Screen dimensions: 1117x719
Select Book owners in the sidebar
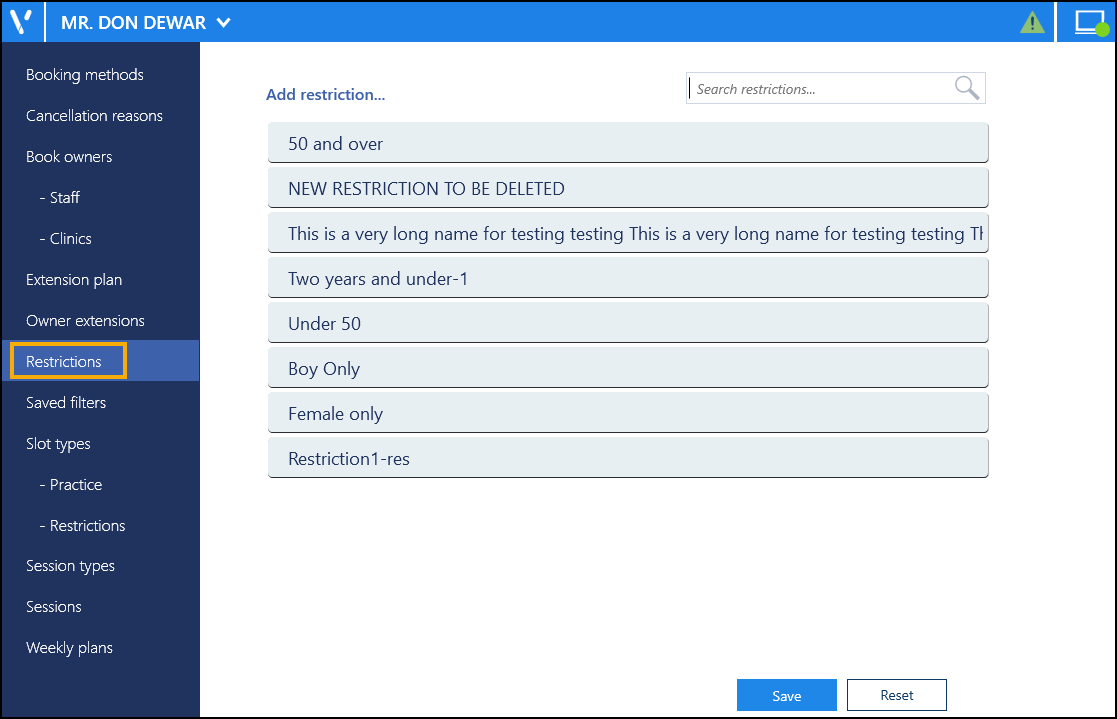pyautogui.click(x=69, y=157)
